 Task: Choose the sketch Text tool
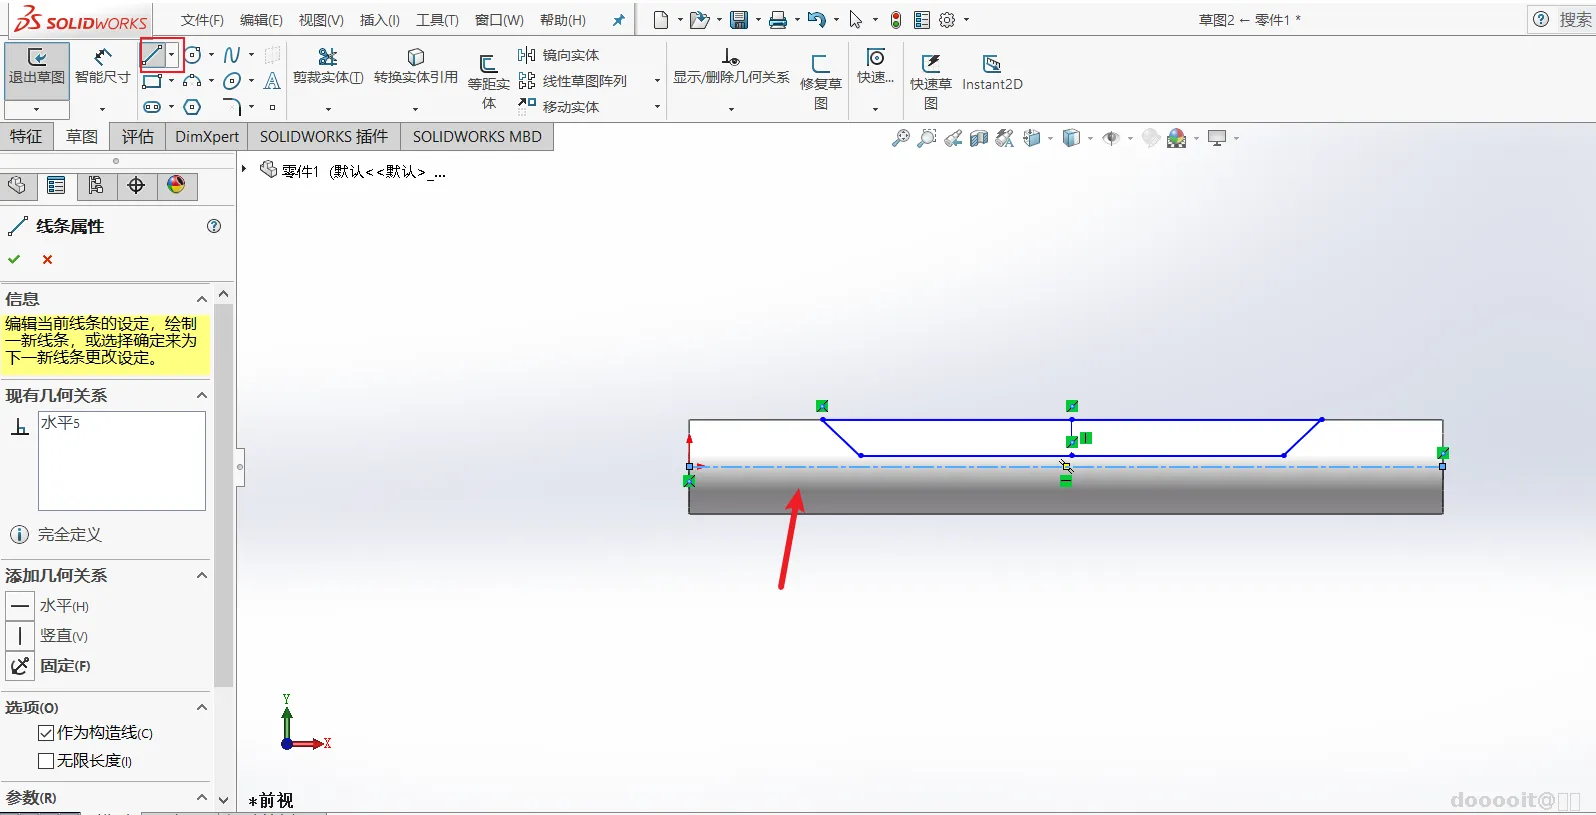click(x=272, y=81)
